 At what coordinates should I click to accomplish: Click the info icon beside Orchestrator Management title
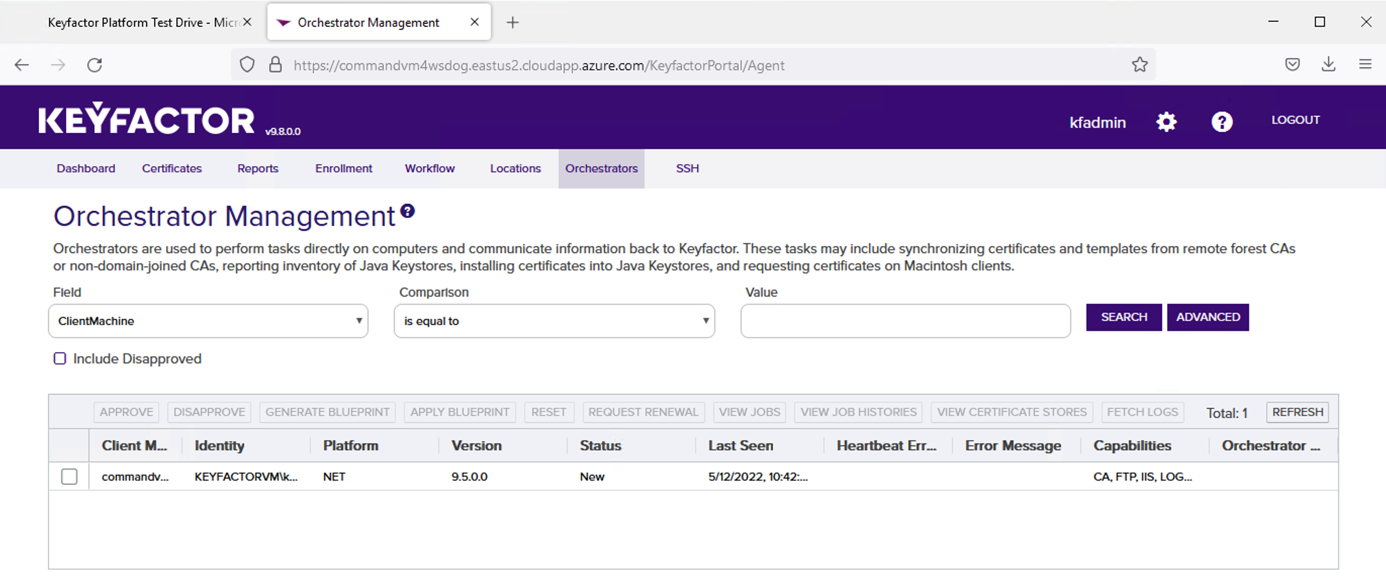coord(407,212)
